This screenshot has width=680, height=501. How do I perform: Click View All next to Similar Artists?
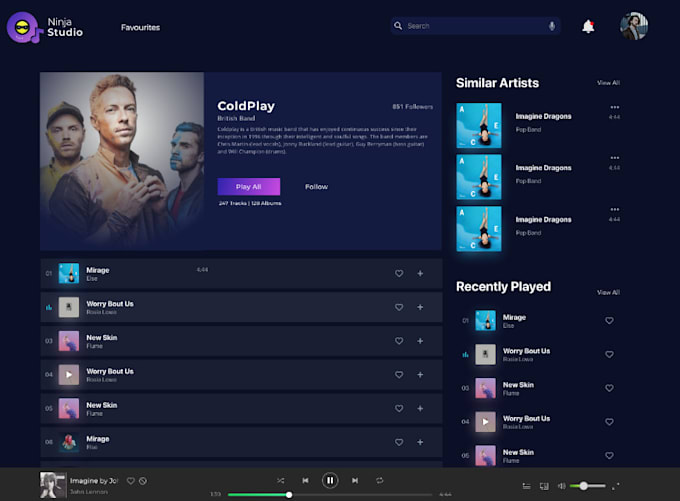pos(608,82)
